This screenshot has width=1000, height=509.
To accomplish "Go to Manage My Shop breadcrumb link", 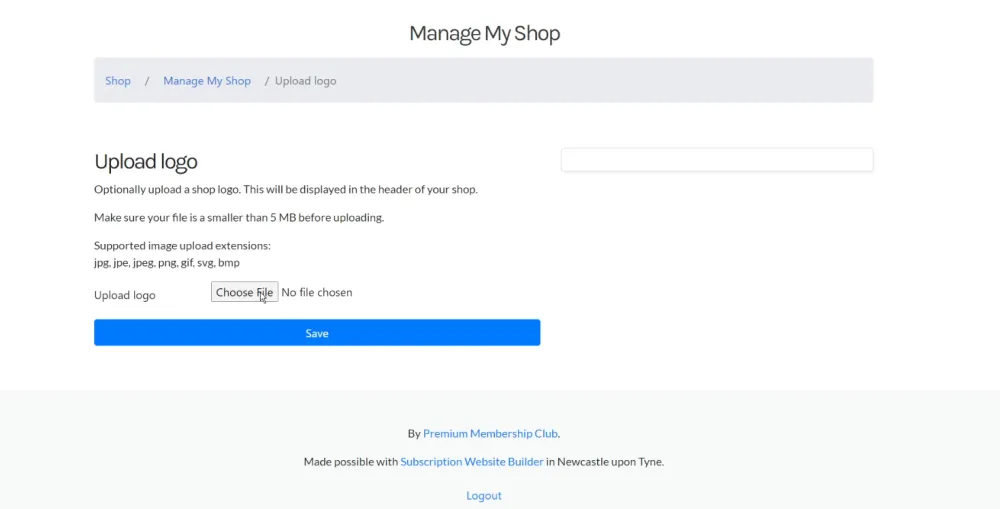I will click(x=207, y=81).
